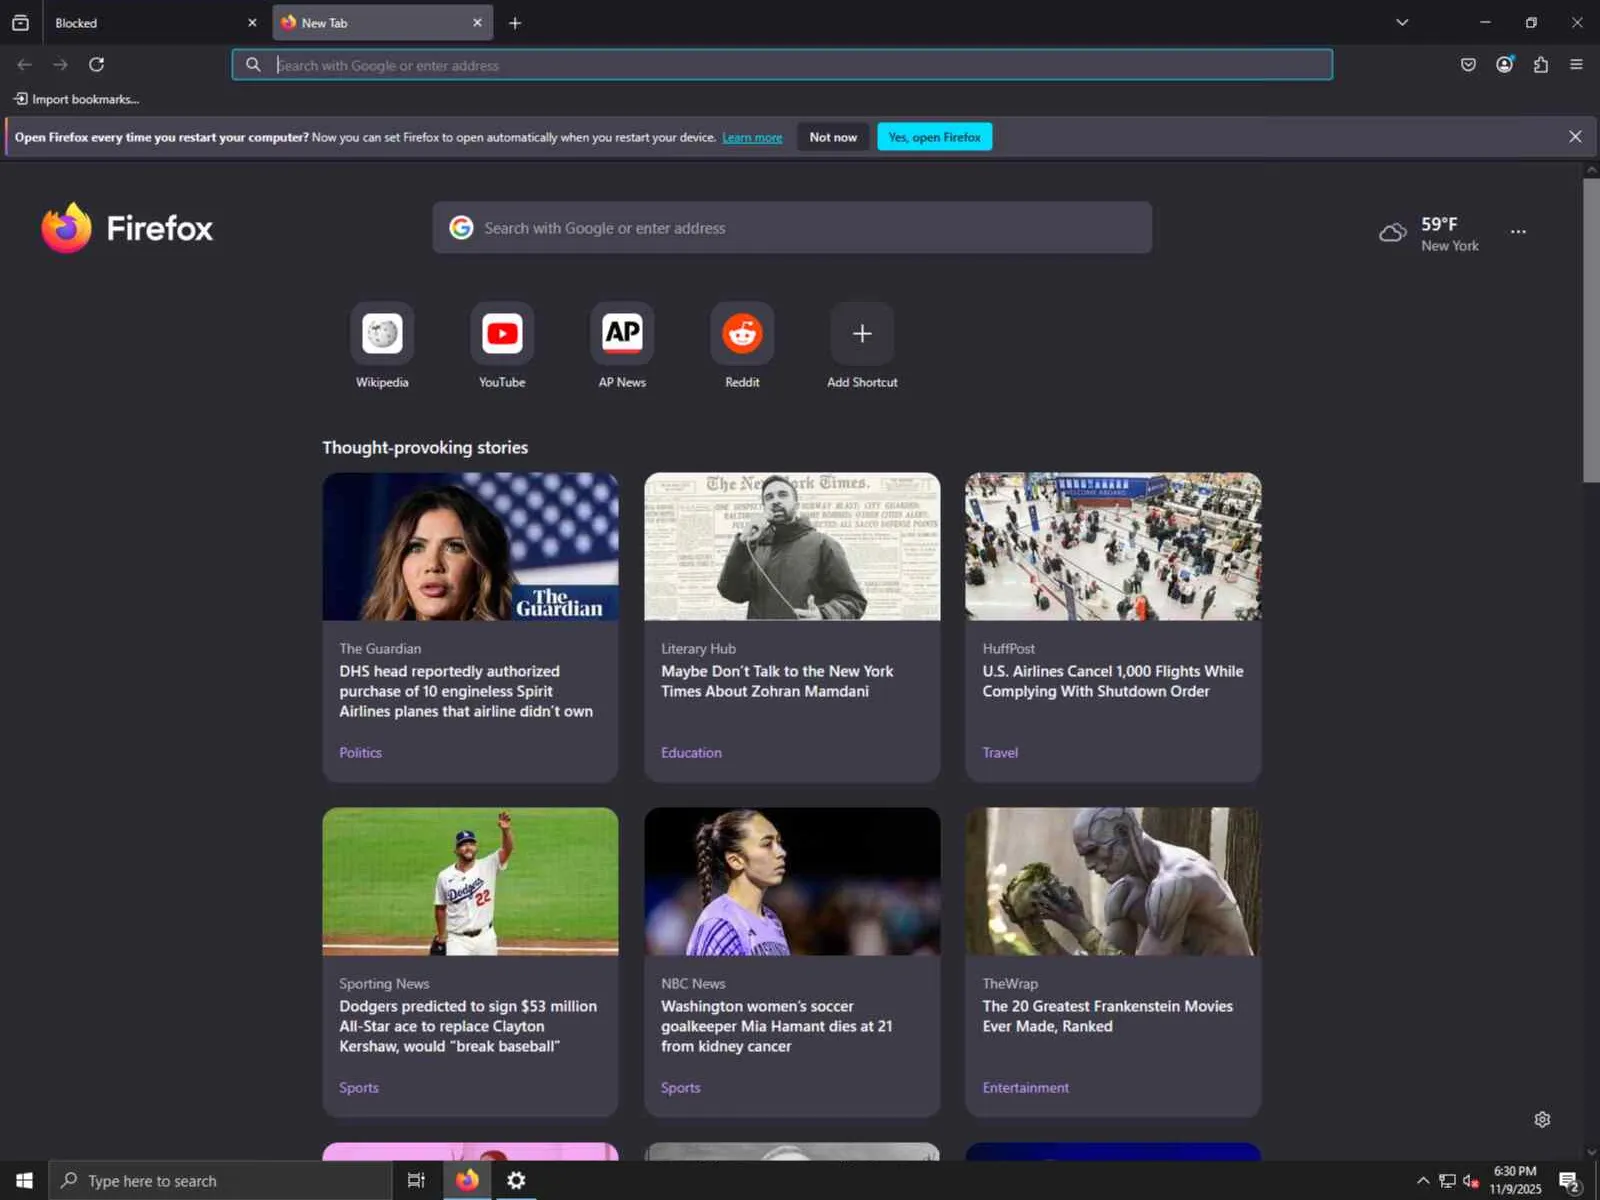Click the Travel topic link

1000,752
